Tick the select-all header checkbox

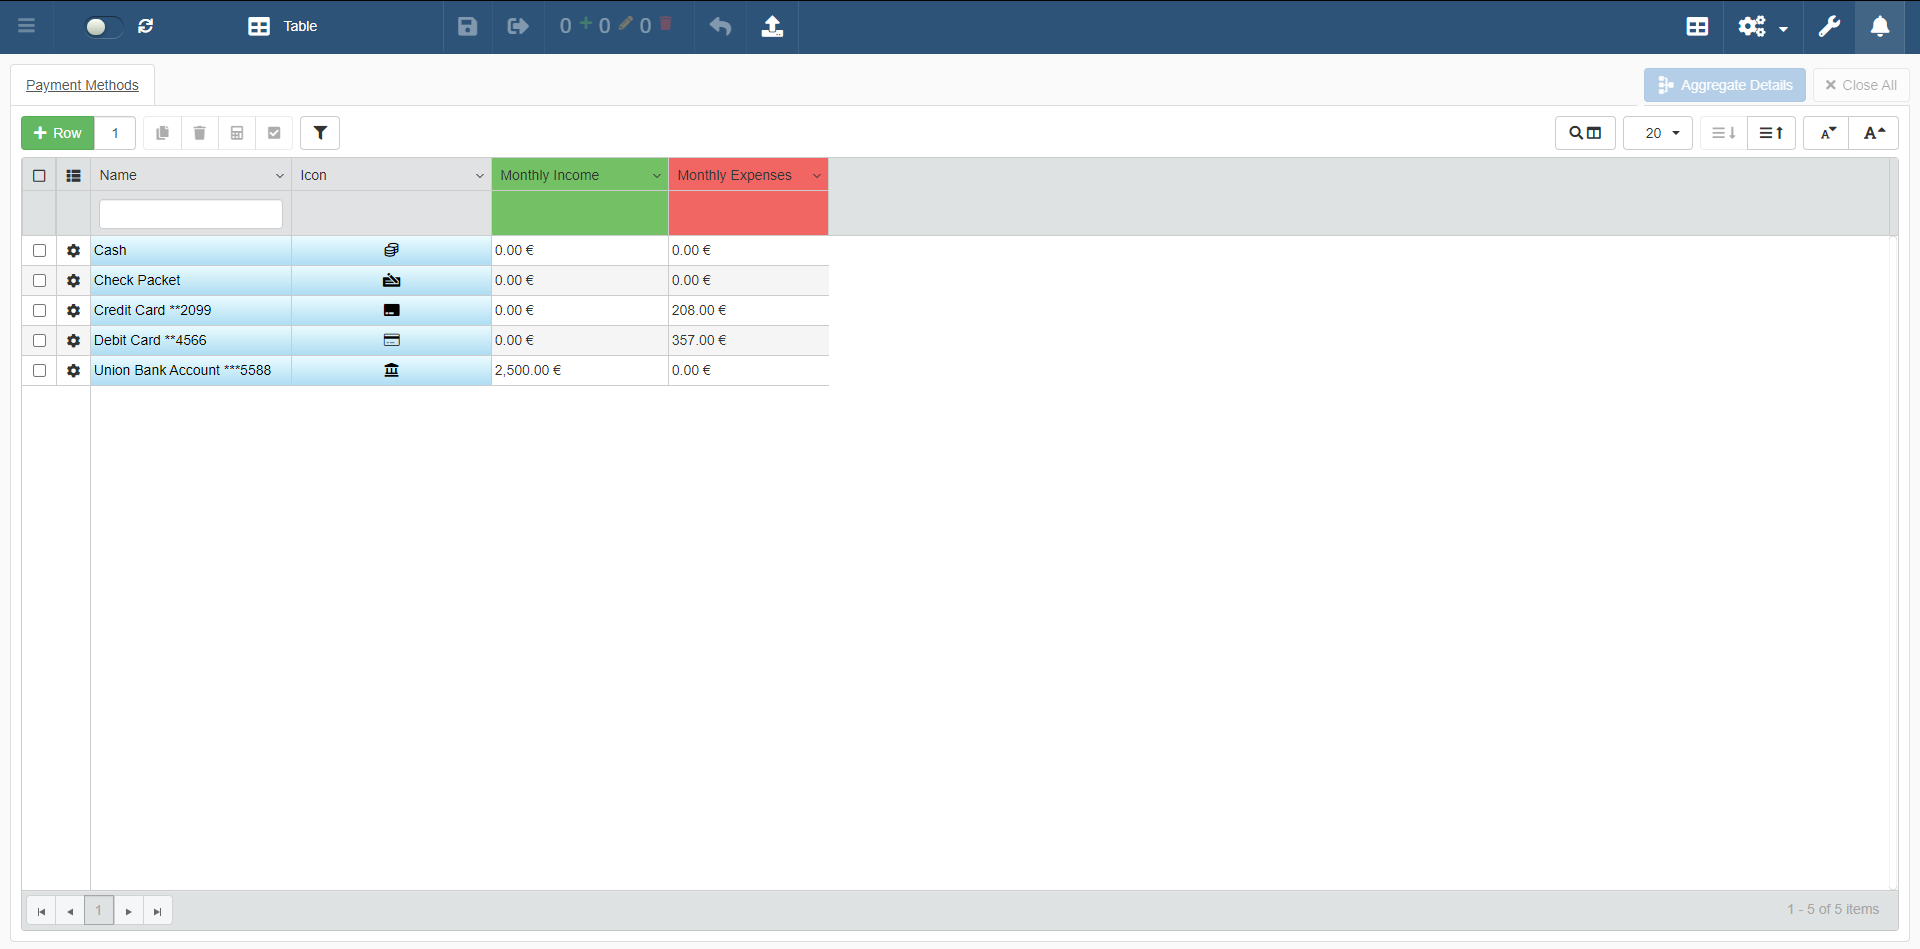click(x=39, y=176)
